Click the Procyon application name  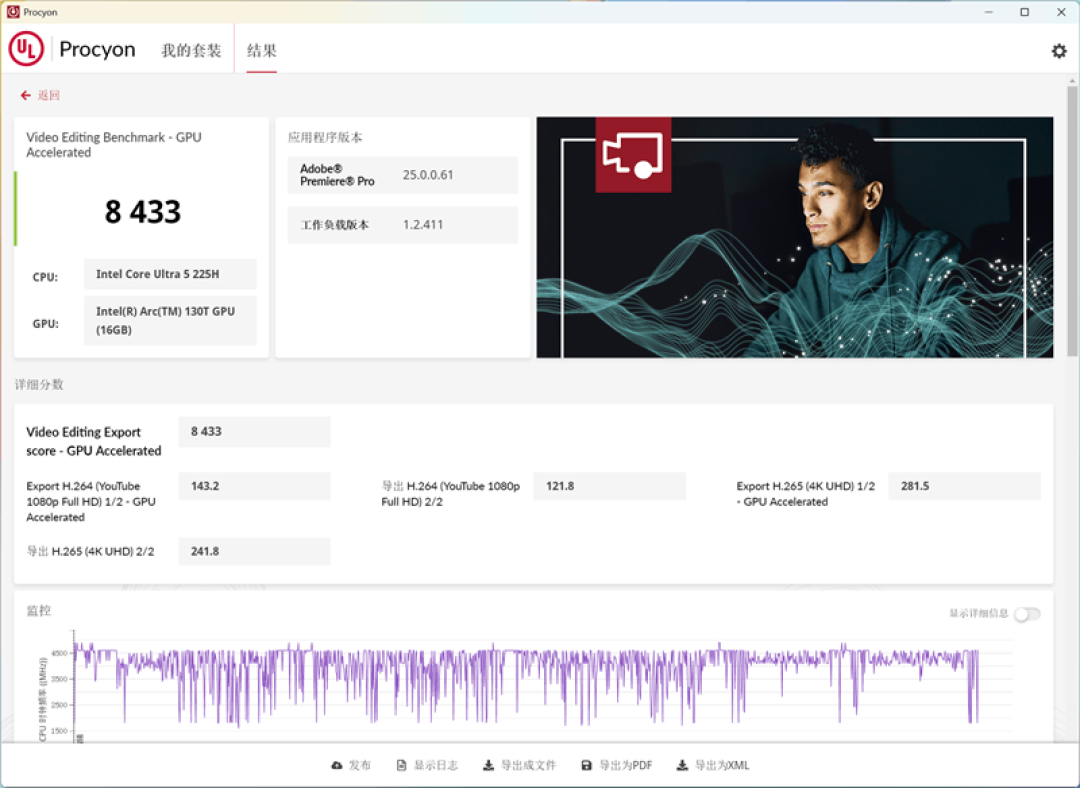[97, 49]
